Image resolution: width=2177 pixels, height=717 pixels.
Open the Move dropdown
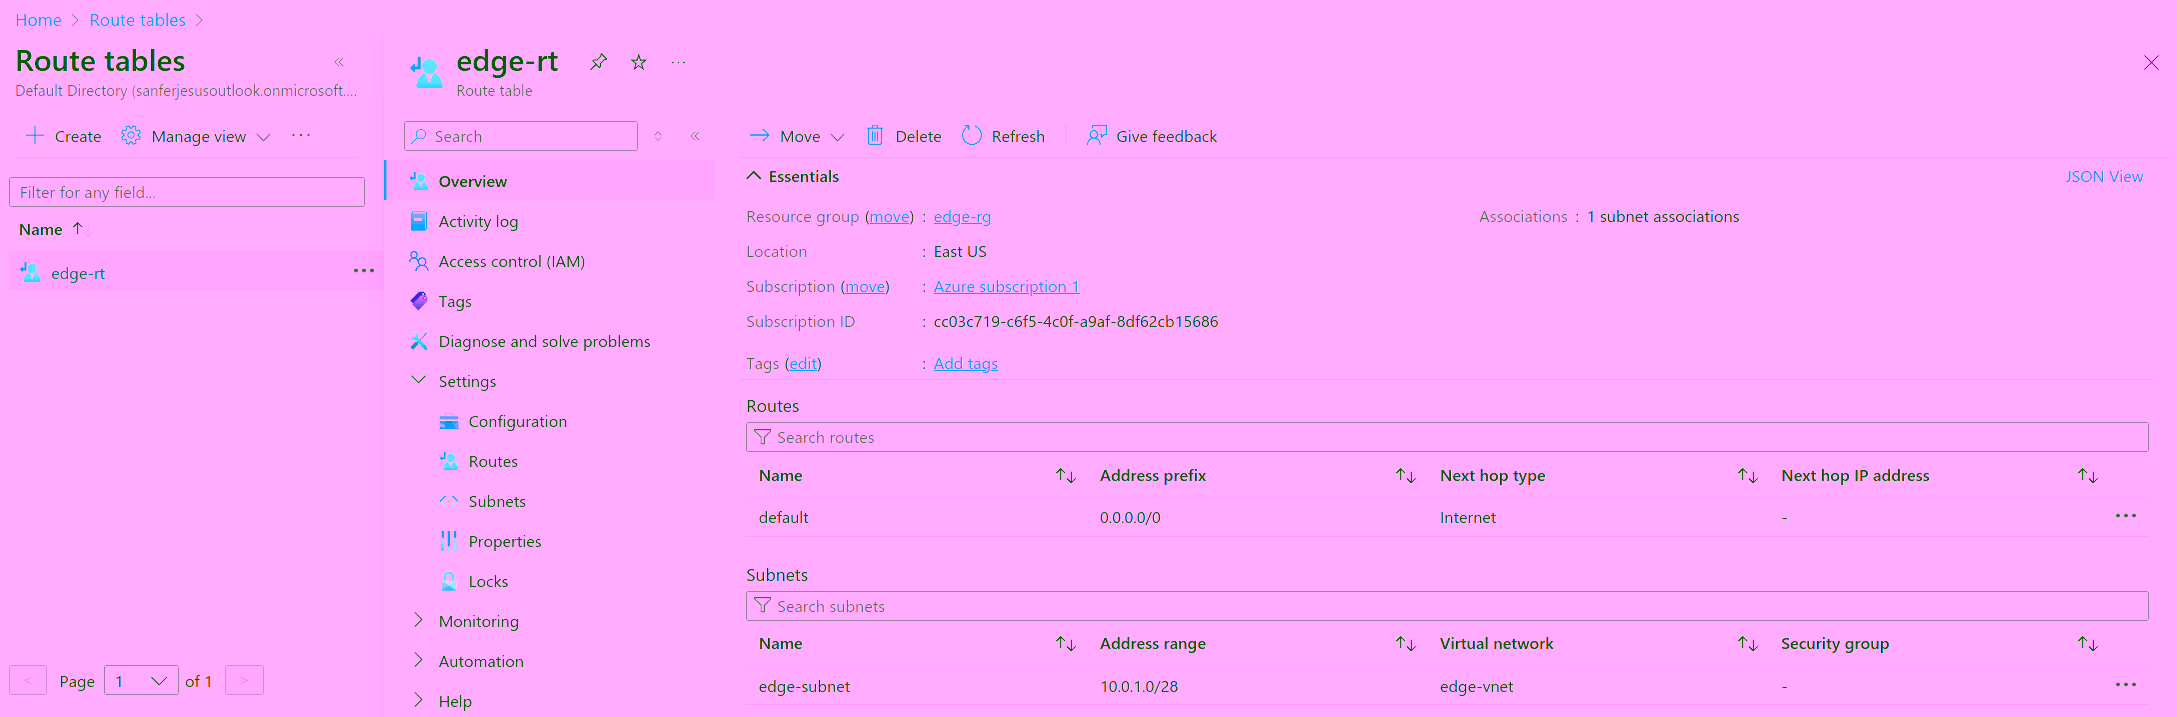pos(797,136)
